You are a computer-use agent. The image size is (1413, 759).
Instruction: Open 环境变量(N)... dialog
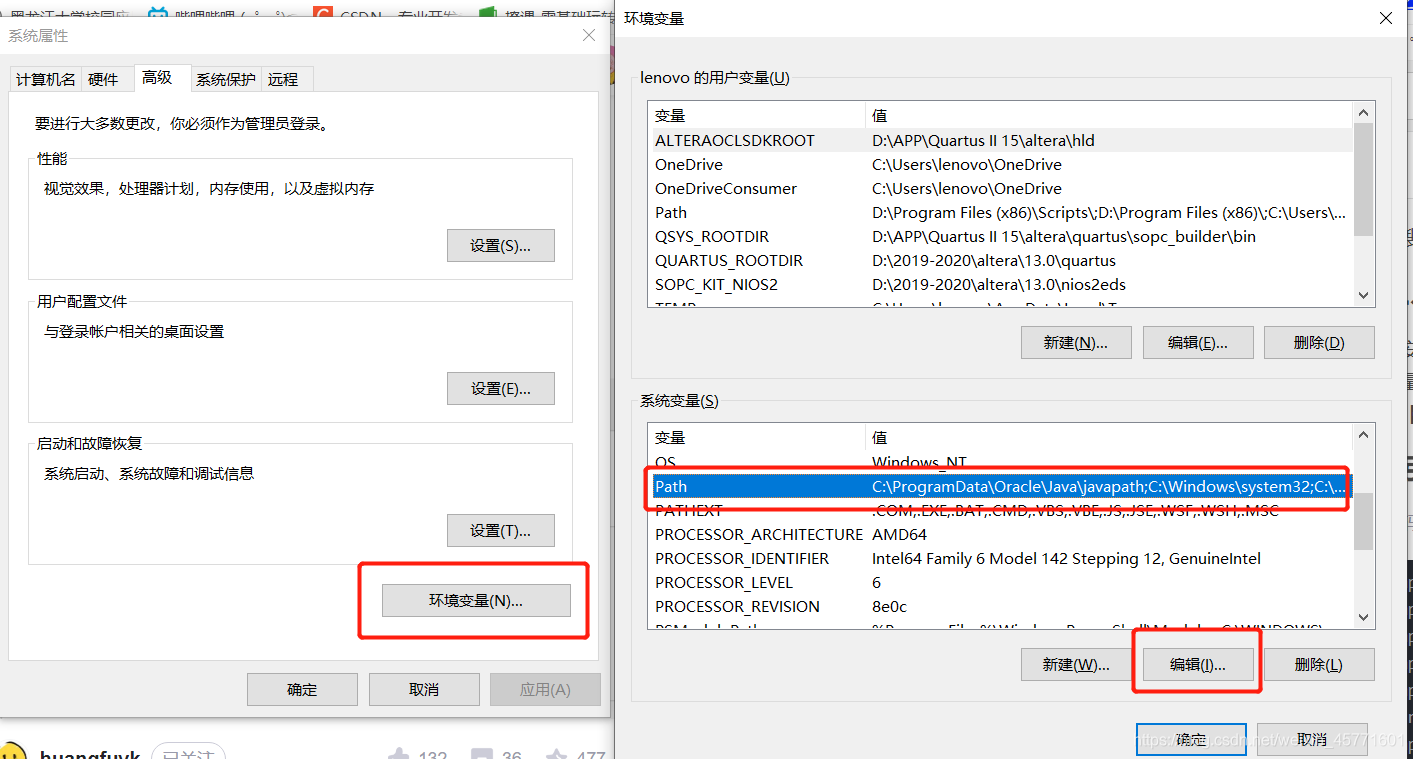pyautogui.click(x=476, y=601)
